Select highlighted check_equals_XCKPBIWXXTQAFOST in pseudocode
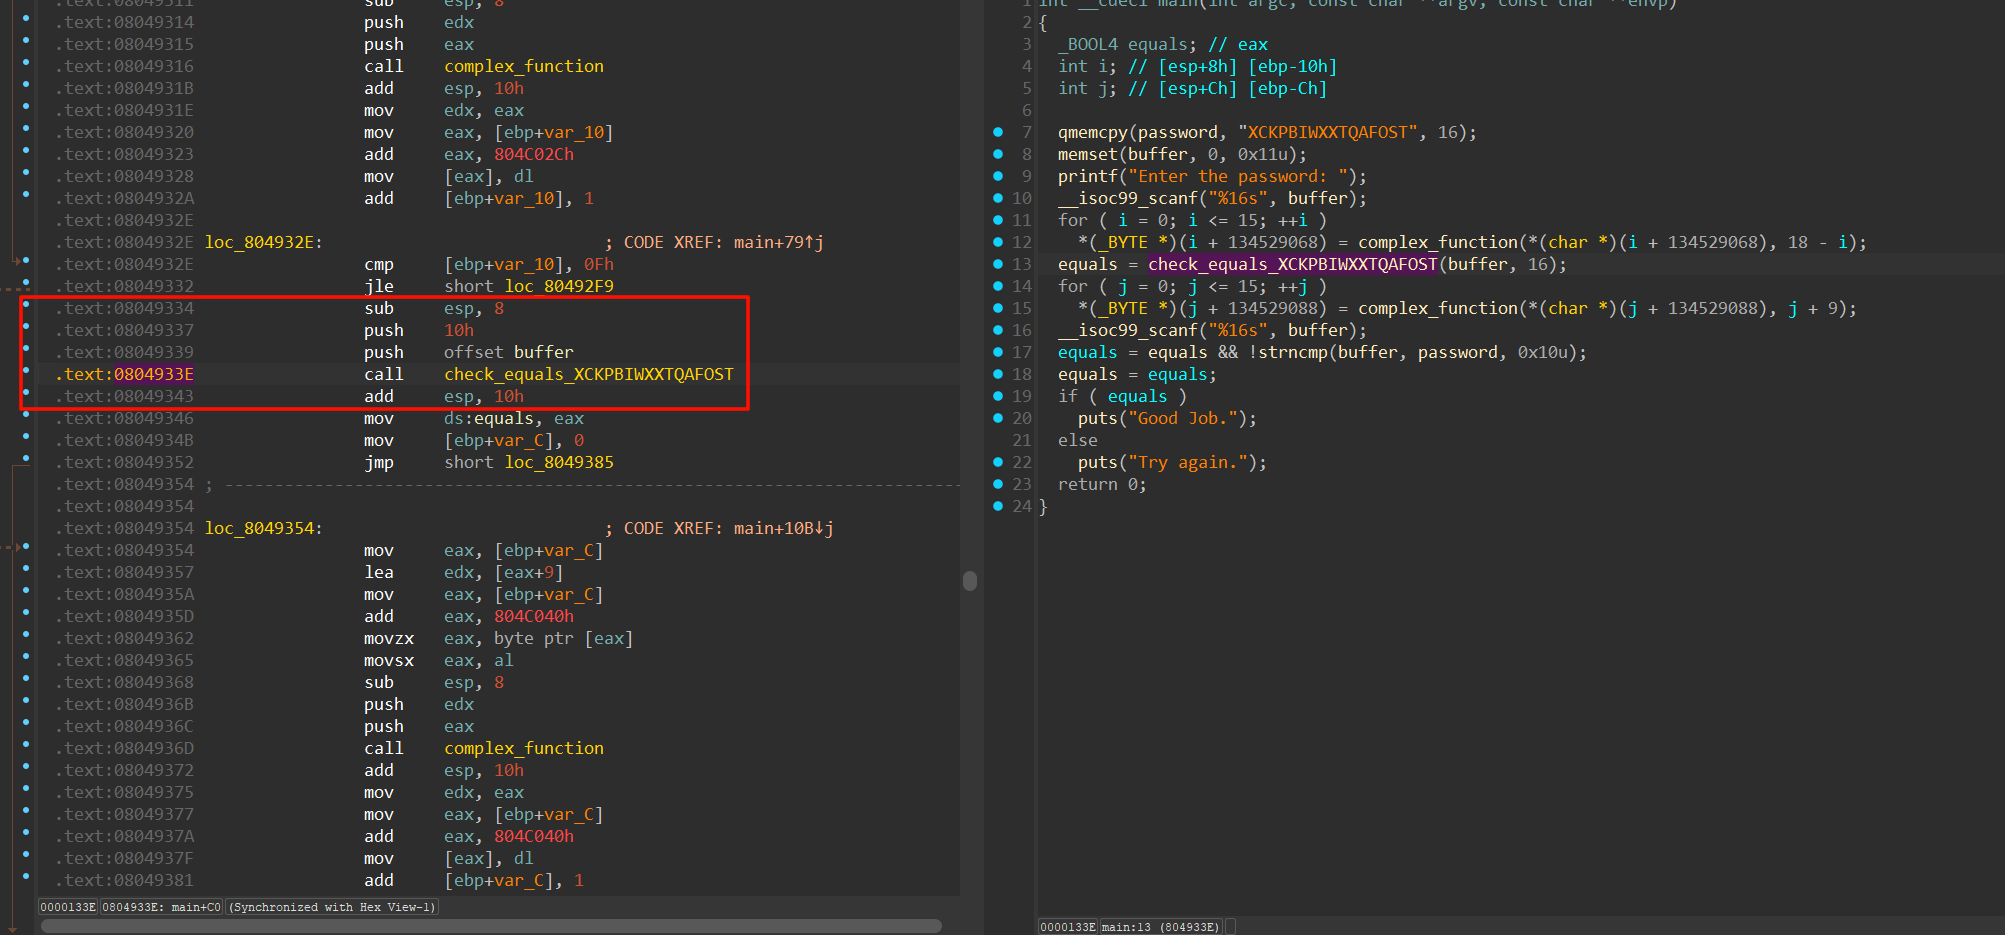The height and width of the screenshot is (935, 2005). (1292, 264)
